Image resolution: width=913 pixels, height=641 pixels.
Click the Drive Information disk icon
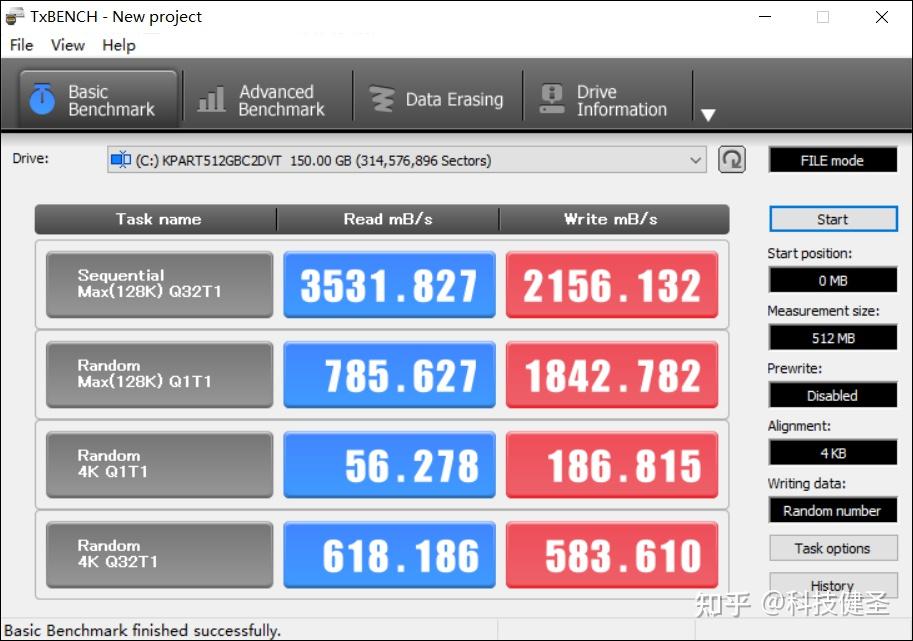tap(552, 100)
